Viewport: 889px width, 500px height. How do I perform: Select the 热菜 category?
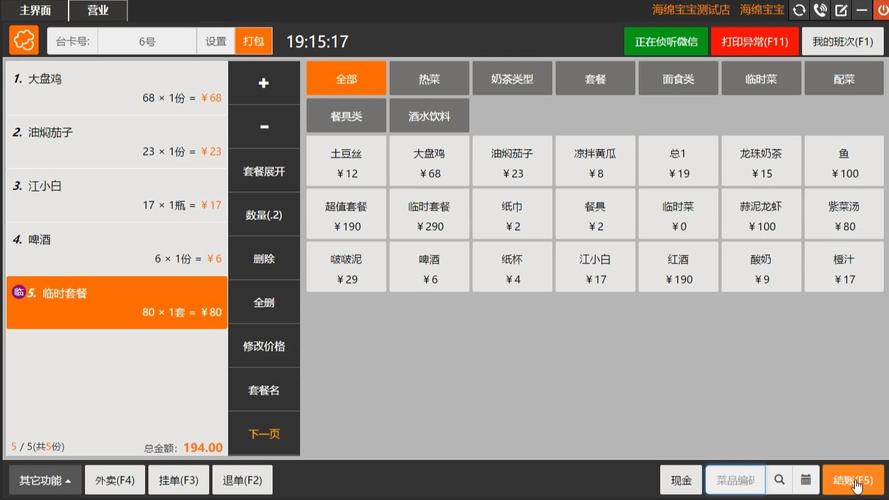click(x=429, y=79)
